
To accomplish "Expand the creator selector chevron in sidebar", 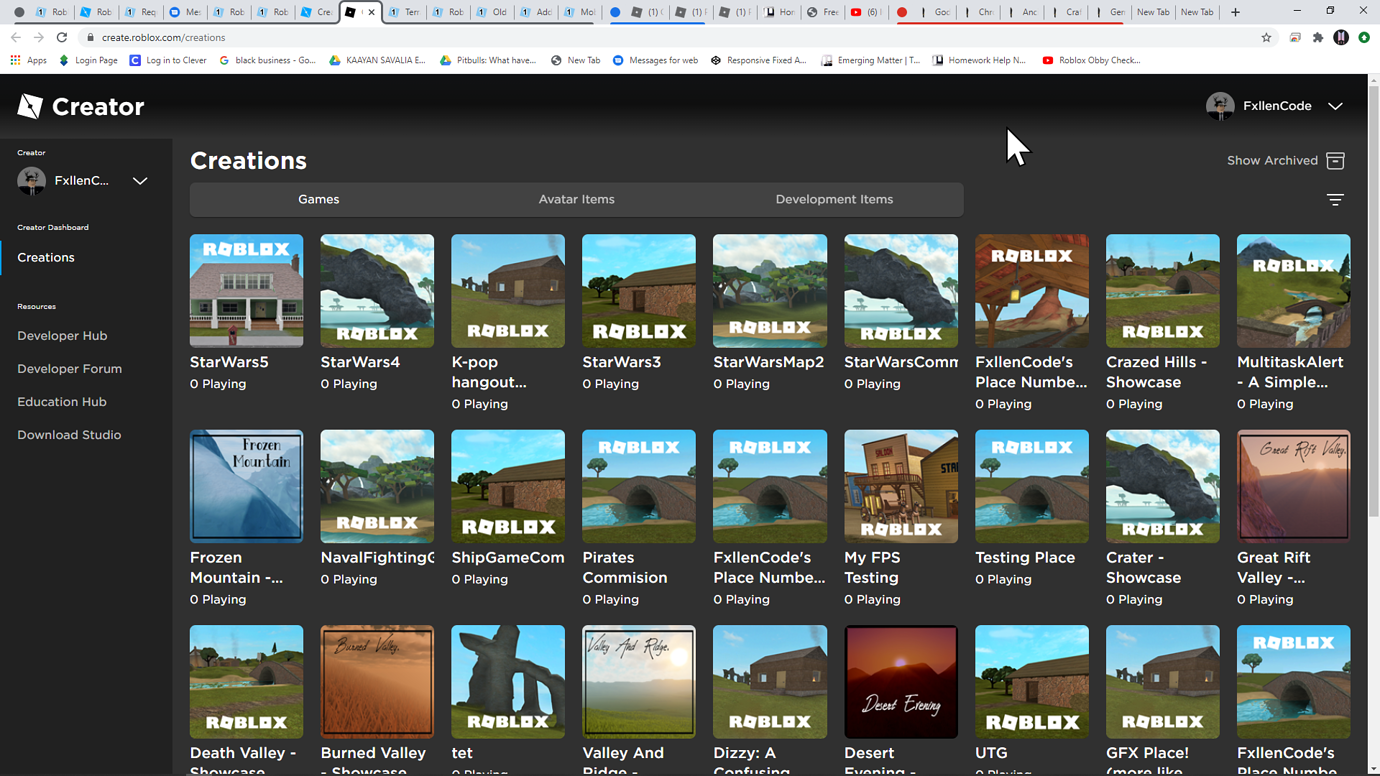I will click(x=140, y=180).
